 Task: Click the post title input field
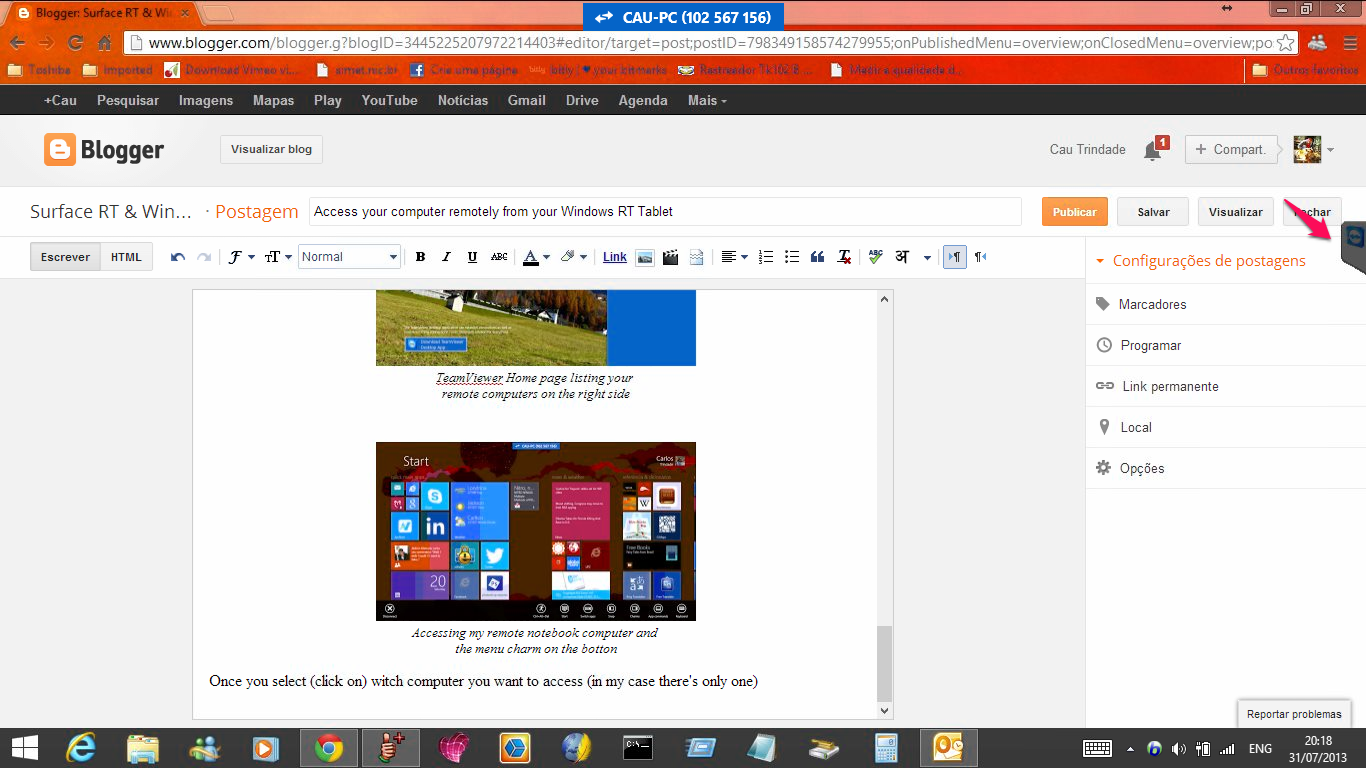pyautogui.click(x=665, y=212)
